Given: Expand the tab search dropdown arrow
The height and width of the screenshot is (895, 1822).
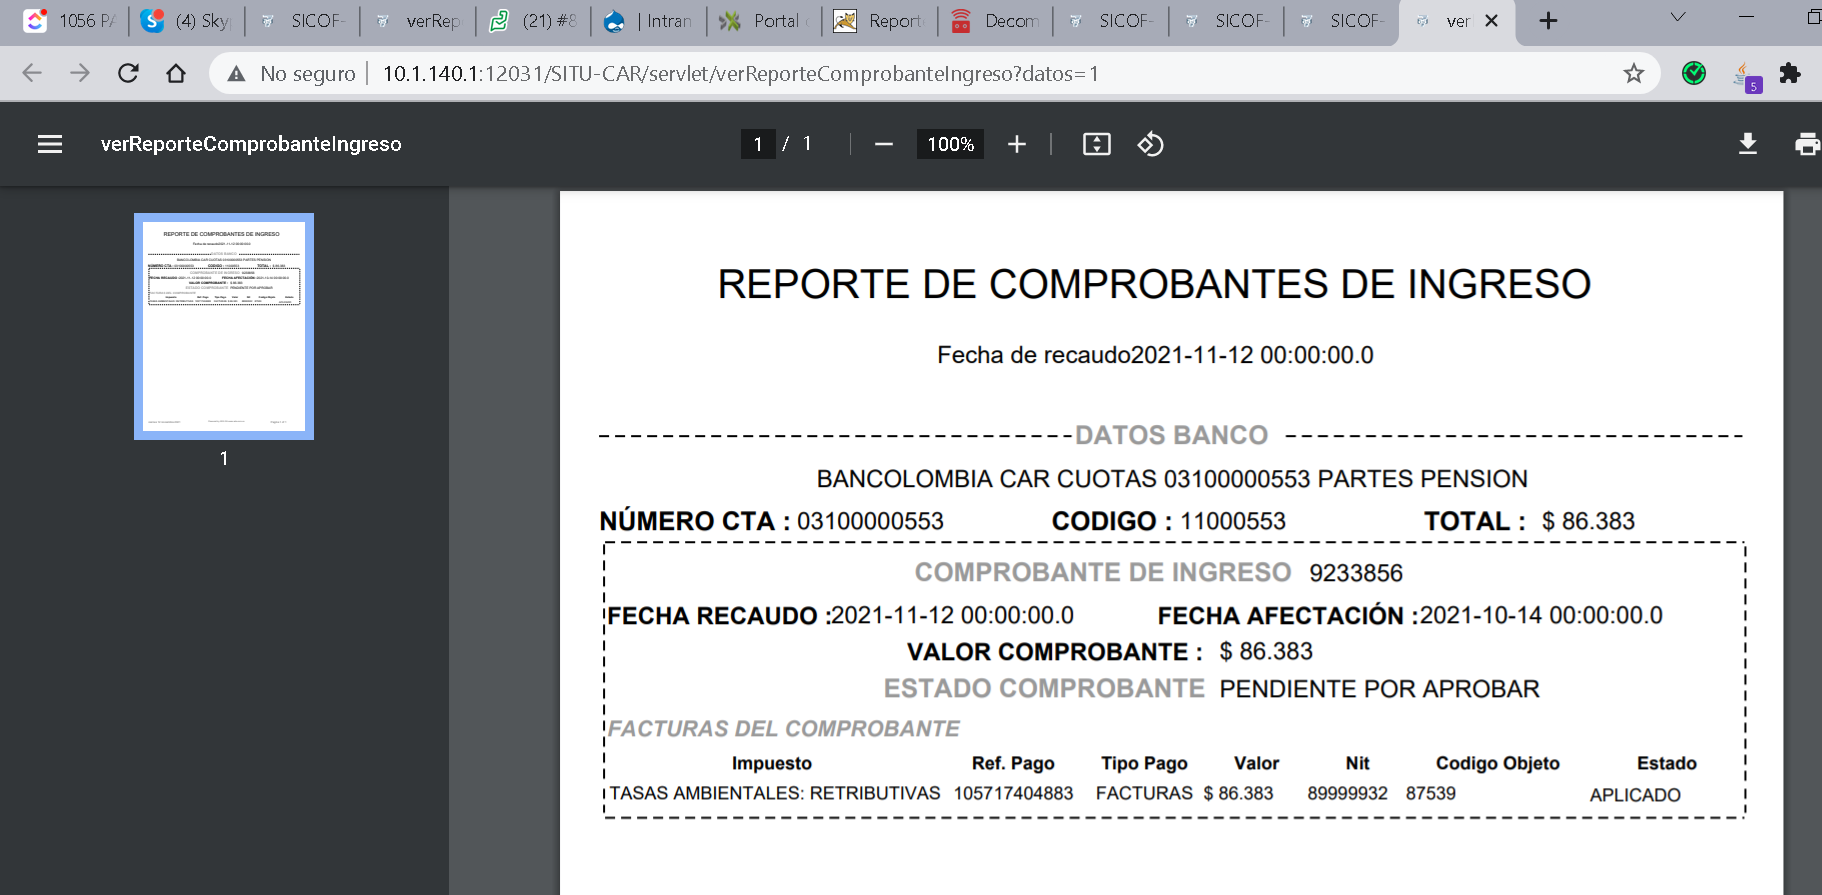Looking at the screenshot, I should pos(1678,18).
